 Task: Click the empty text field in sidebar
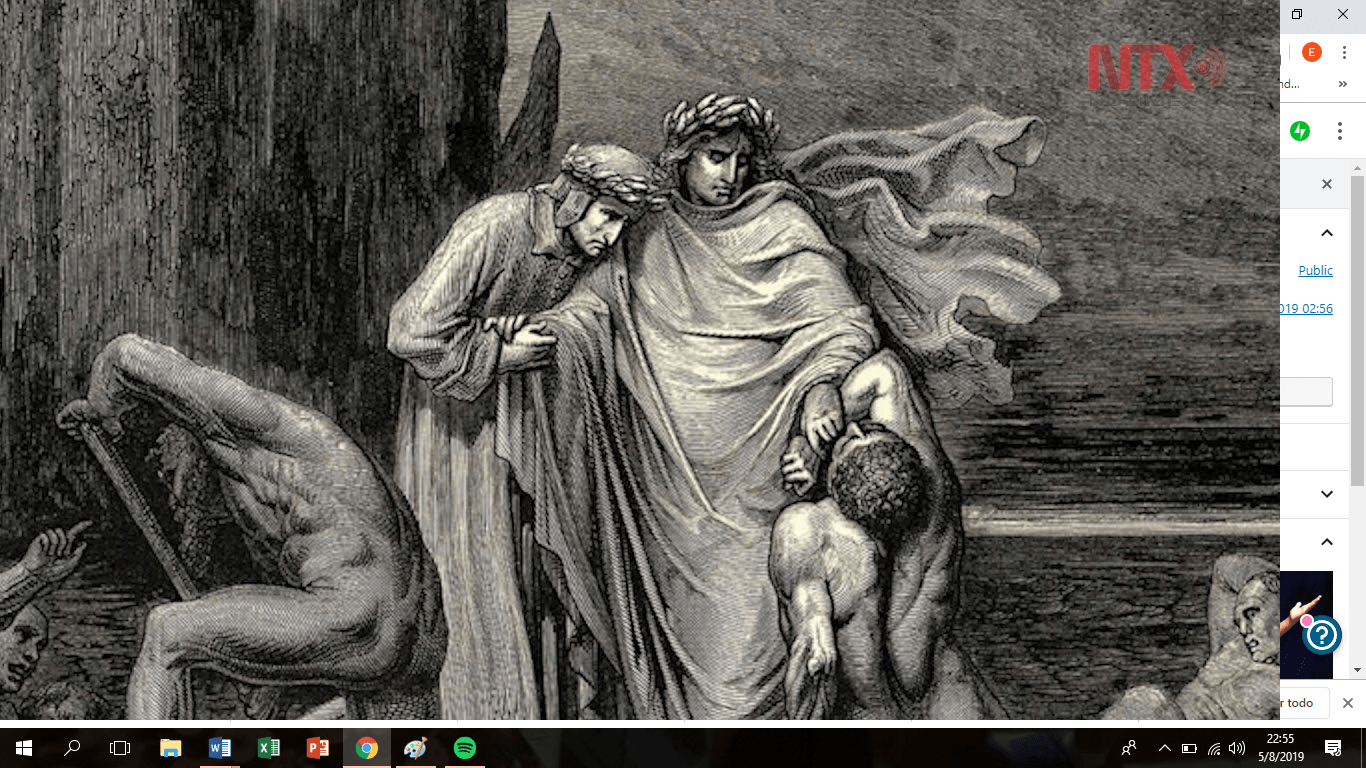(1306, 392)
